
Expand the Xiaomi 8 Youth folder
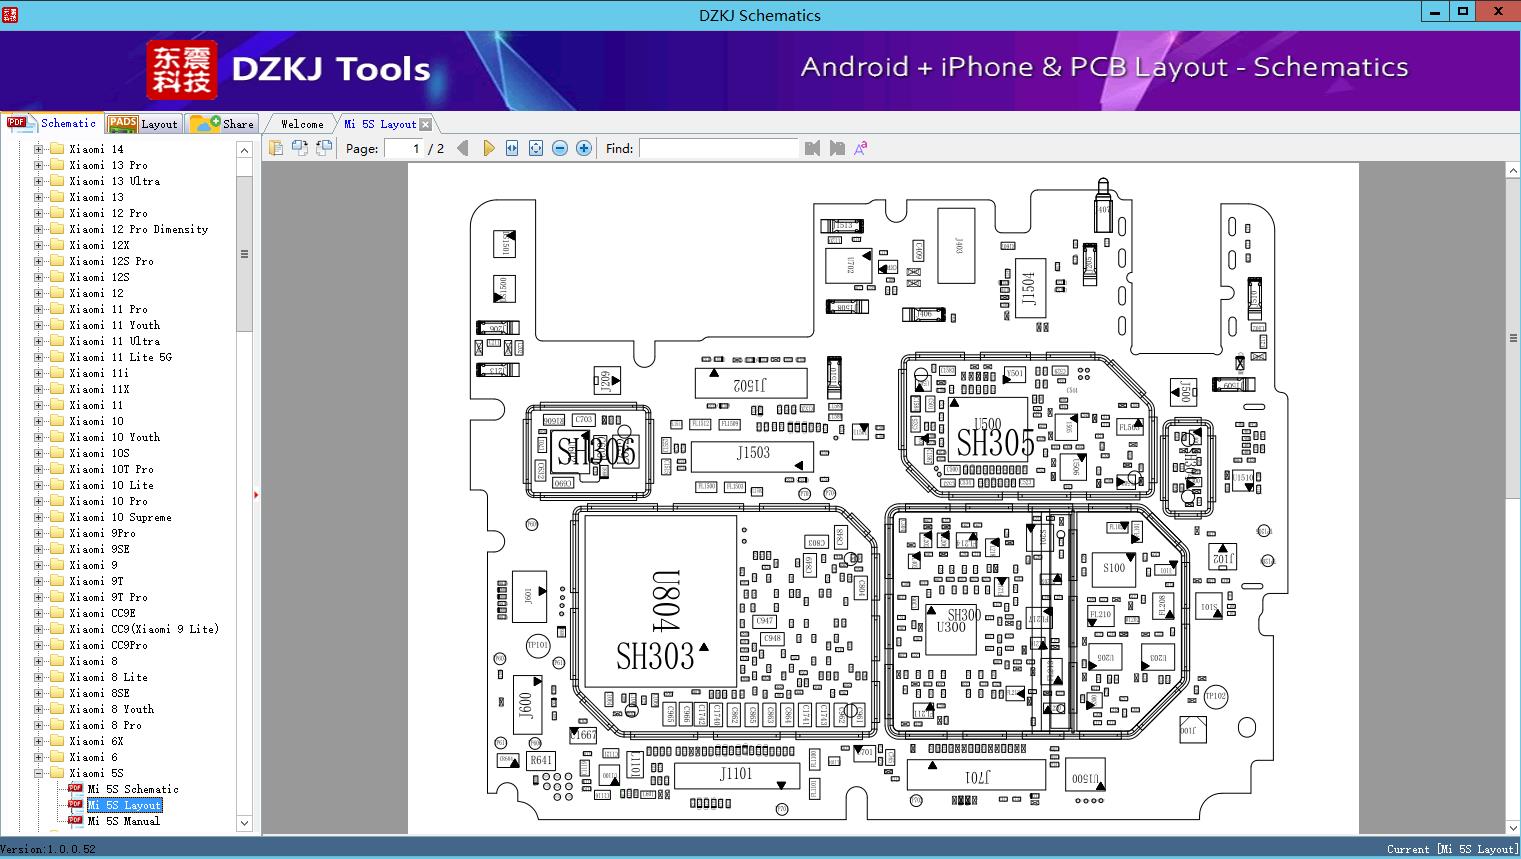(x=39, y=709)
